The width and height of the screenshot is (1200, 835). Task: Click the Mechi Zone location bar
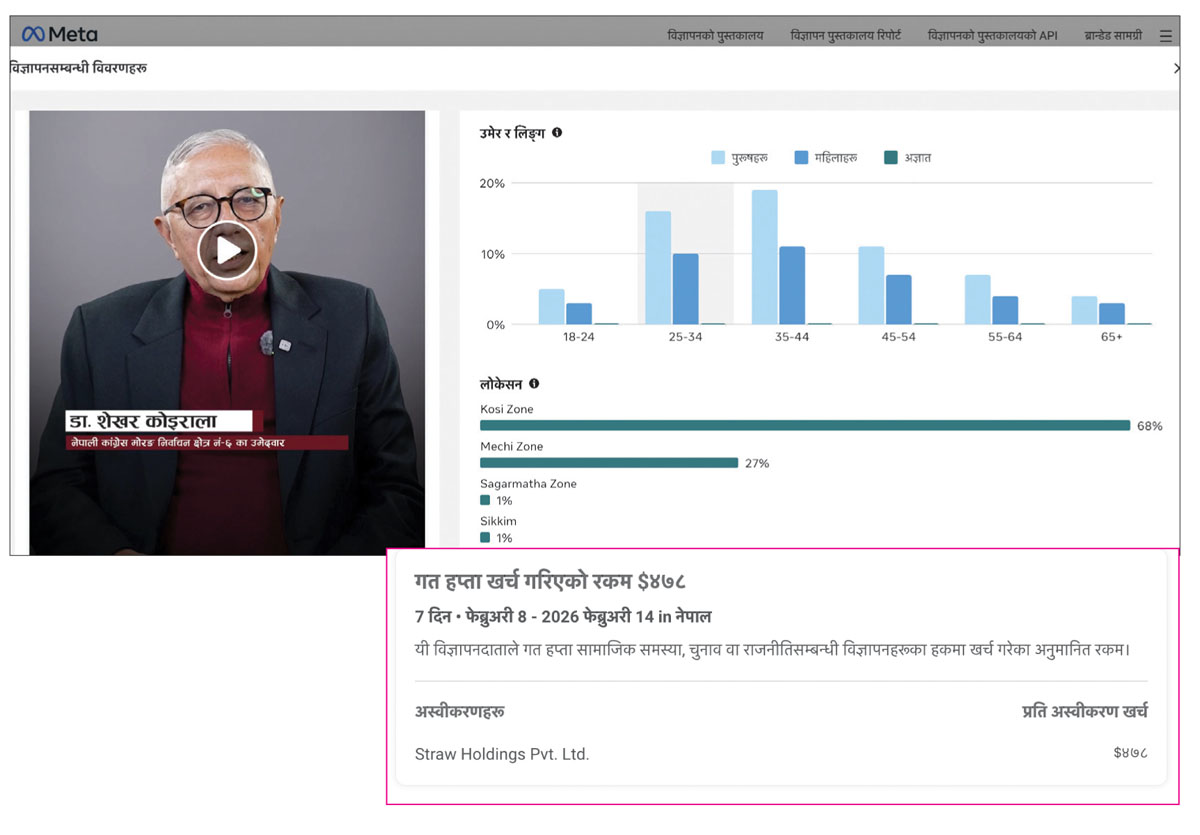tap(608, 463)
